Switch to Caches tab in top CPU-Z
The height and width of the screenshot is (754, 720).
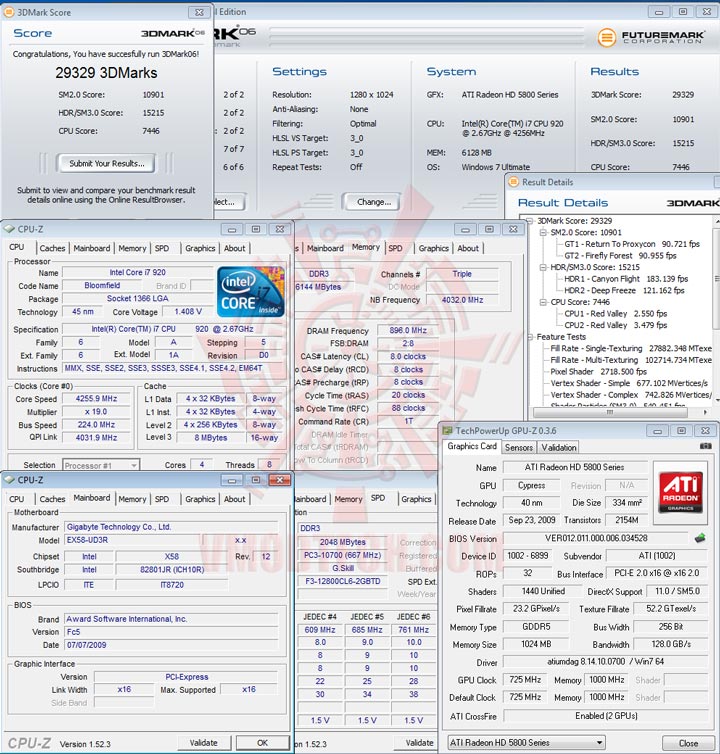(x=52, y=248)
